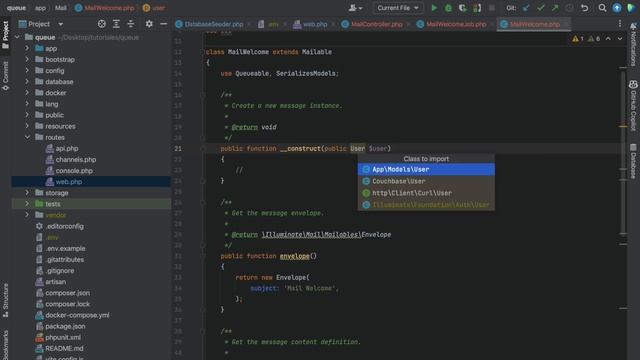Screen dimensions: 640x360
Task: Switch to MailController.php tab
Action: click(376, 24)
